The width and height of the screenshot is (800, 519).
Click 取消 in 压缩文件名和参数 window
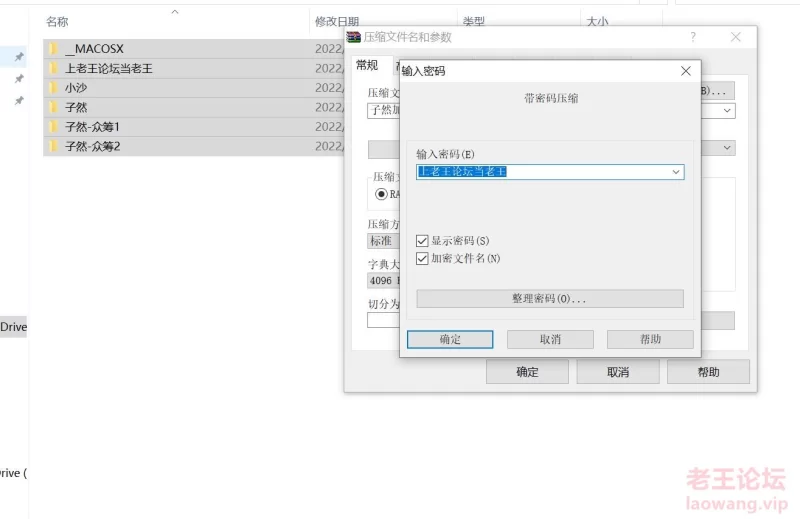[618, 372]
